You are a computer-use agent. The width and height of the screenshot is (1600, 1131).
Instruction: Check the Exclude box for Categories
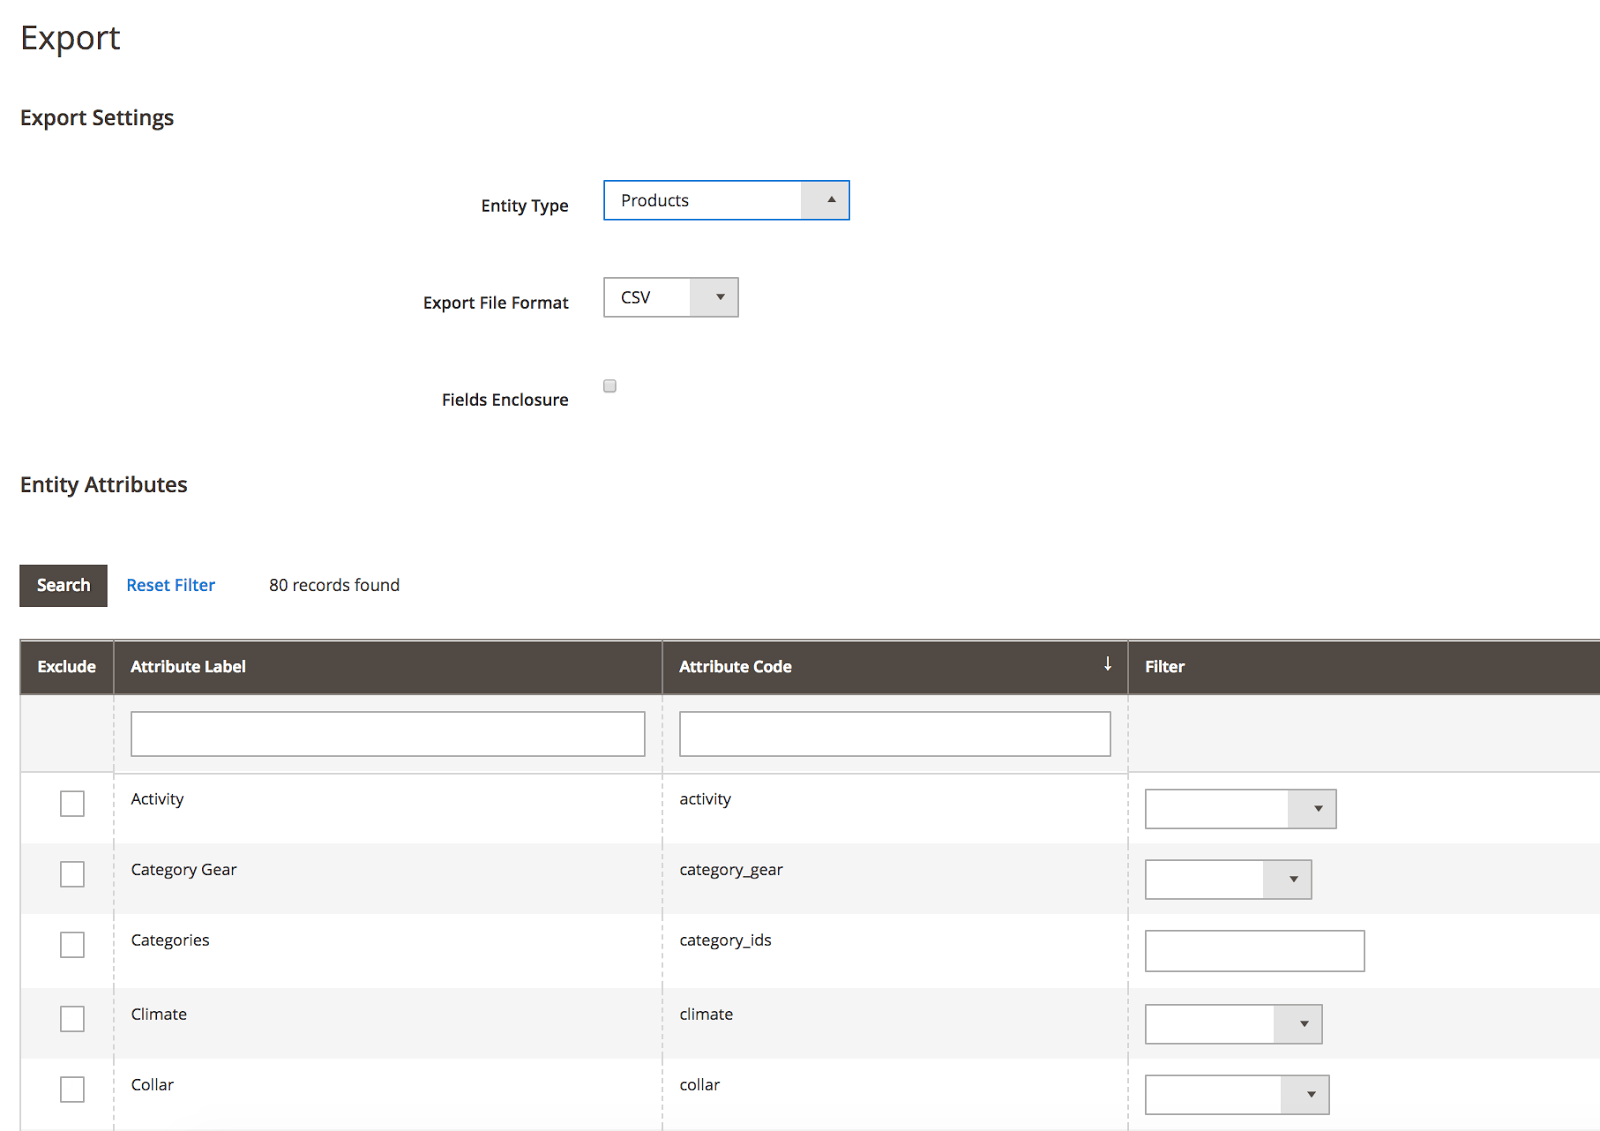click(x=72, y=945)
